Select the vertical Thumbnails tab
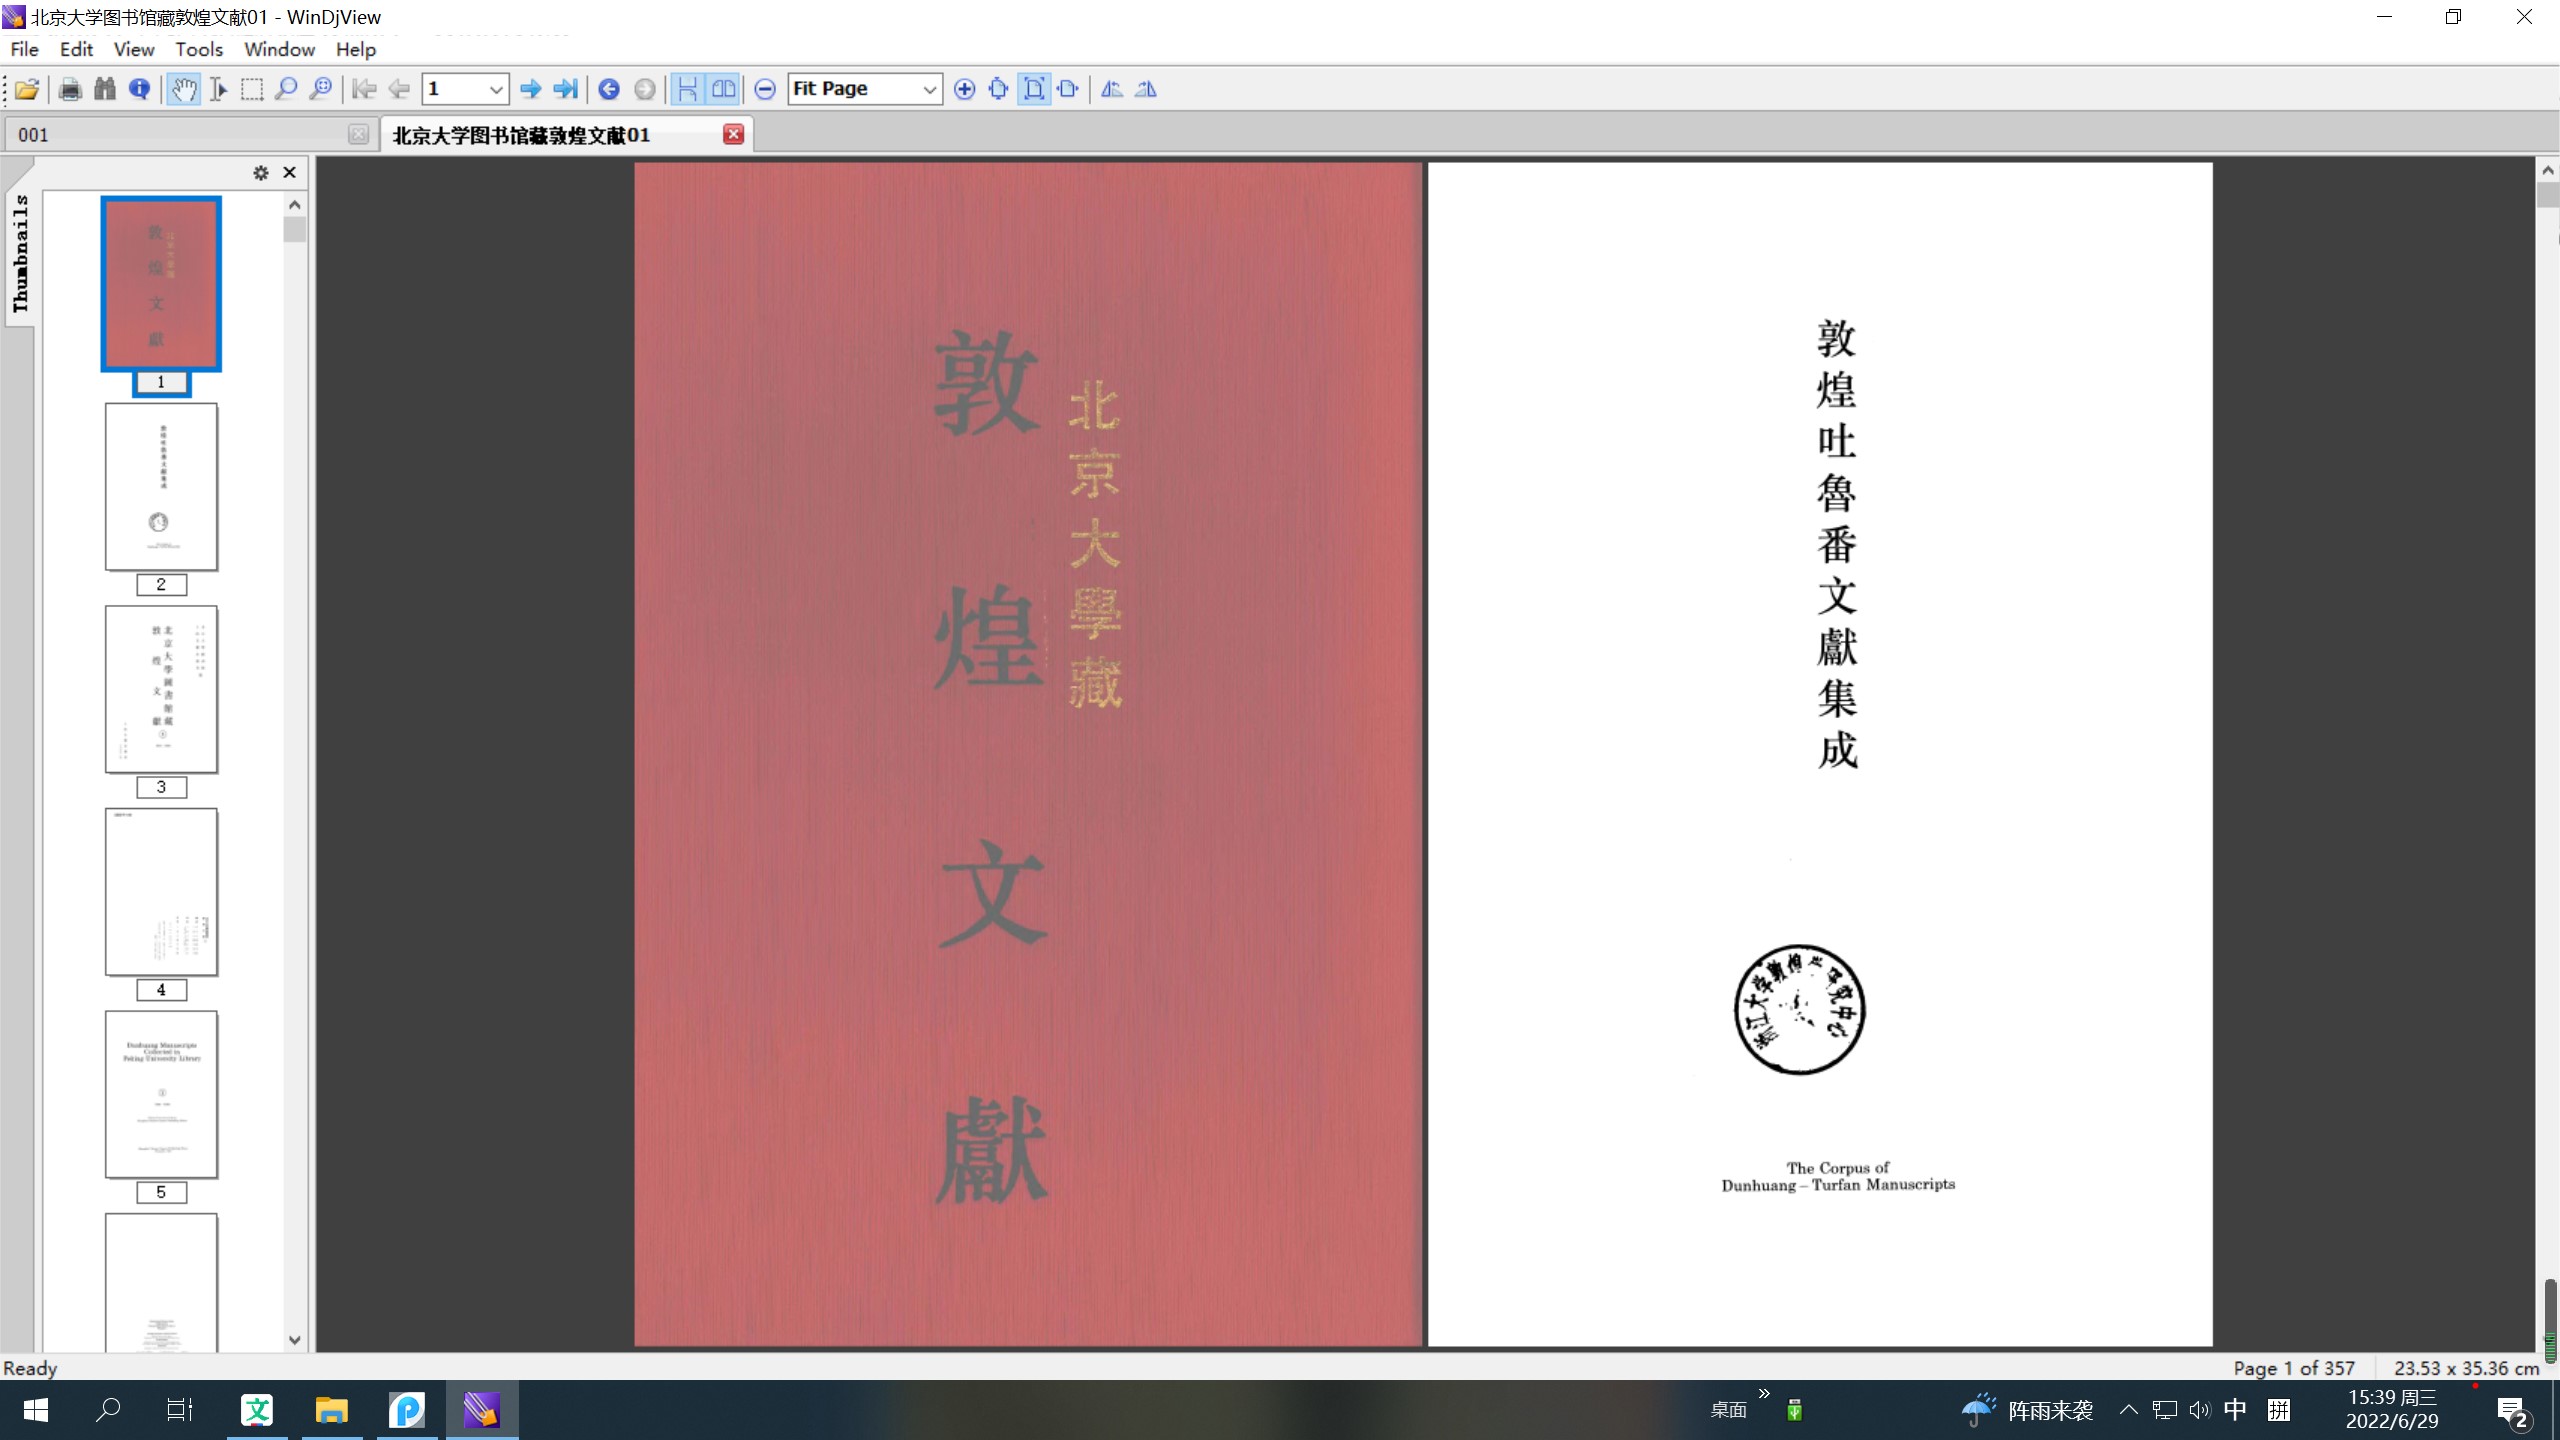The width and height of the screenshot is (2560, 1440). click(x=20, y=253)
